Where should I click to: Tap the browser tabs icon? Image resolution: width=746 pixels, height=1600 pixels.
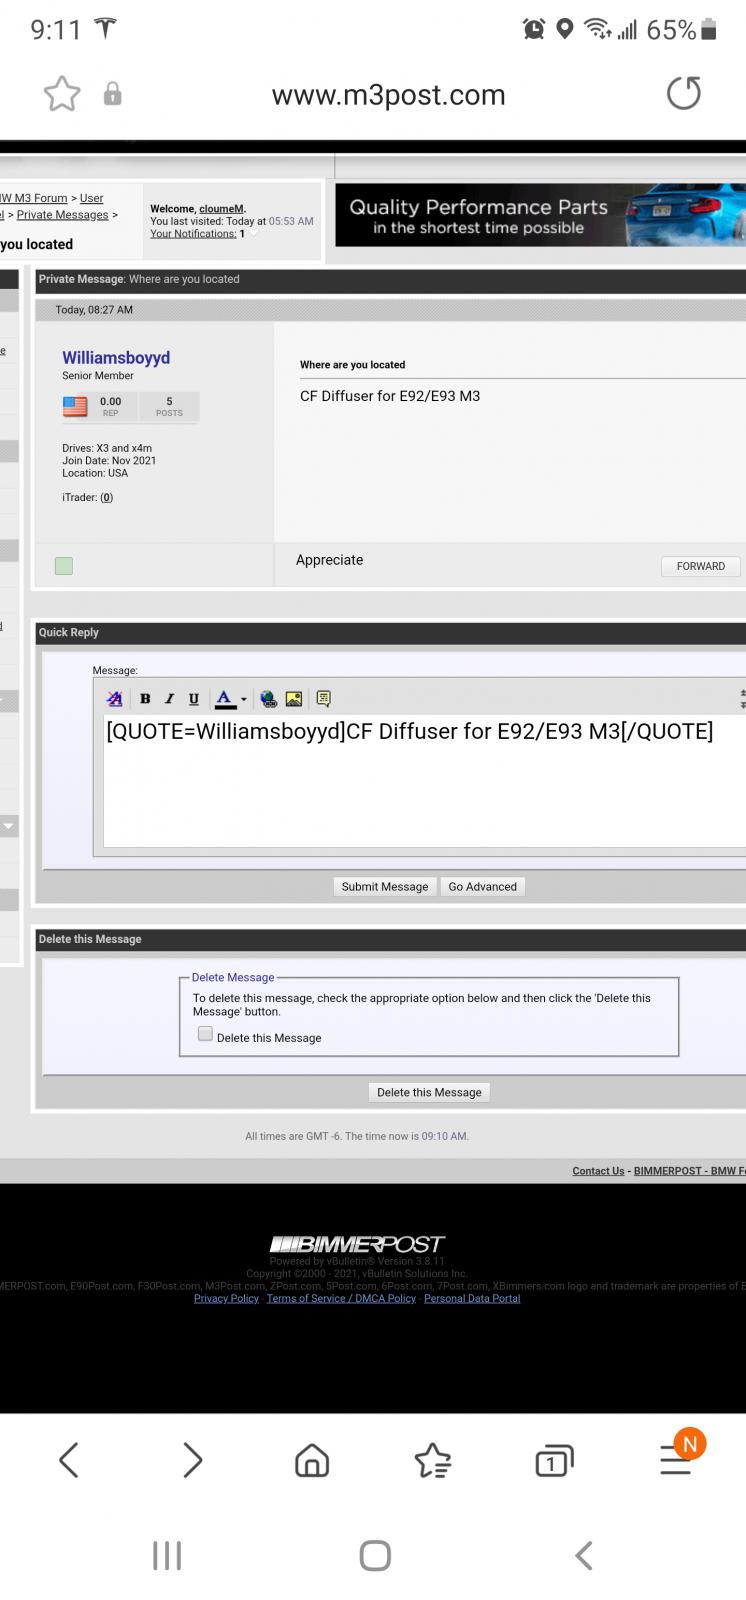click(x=554, y=1461)
